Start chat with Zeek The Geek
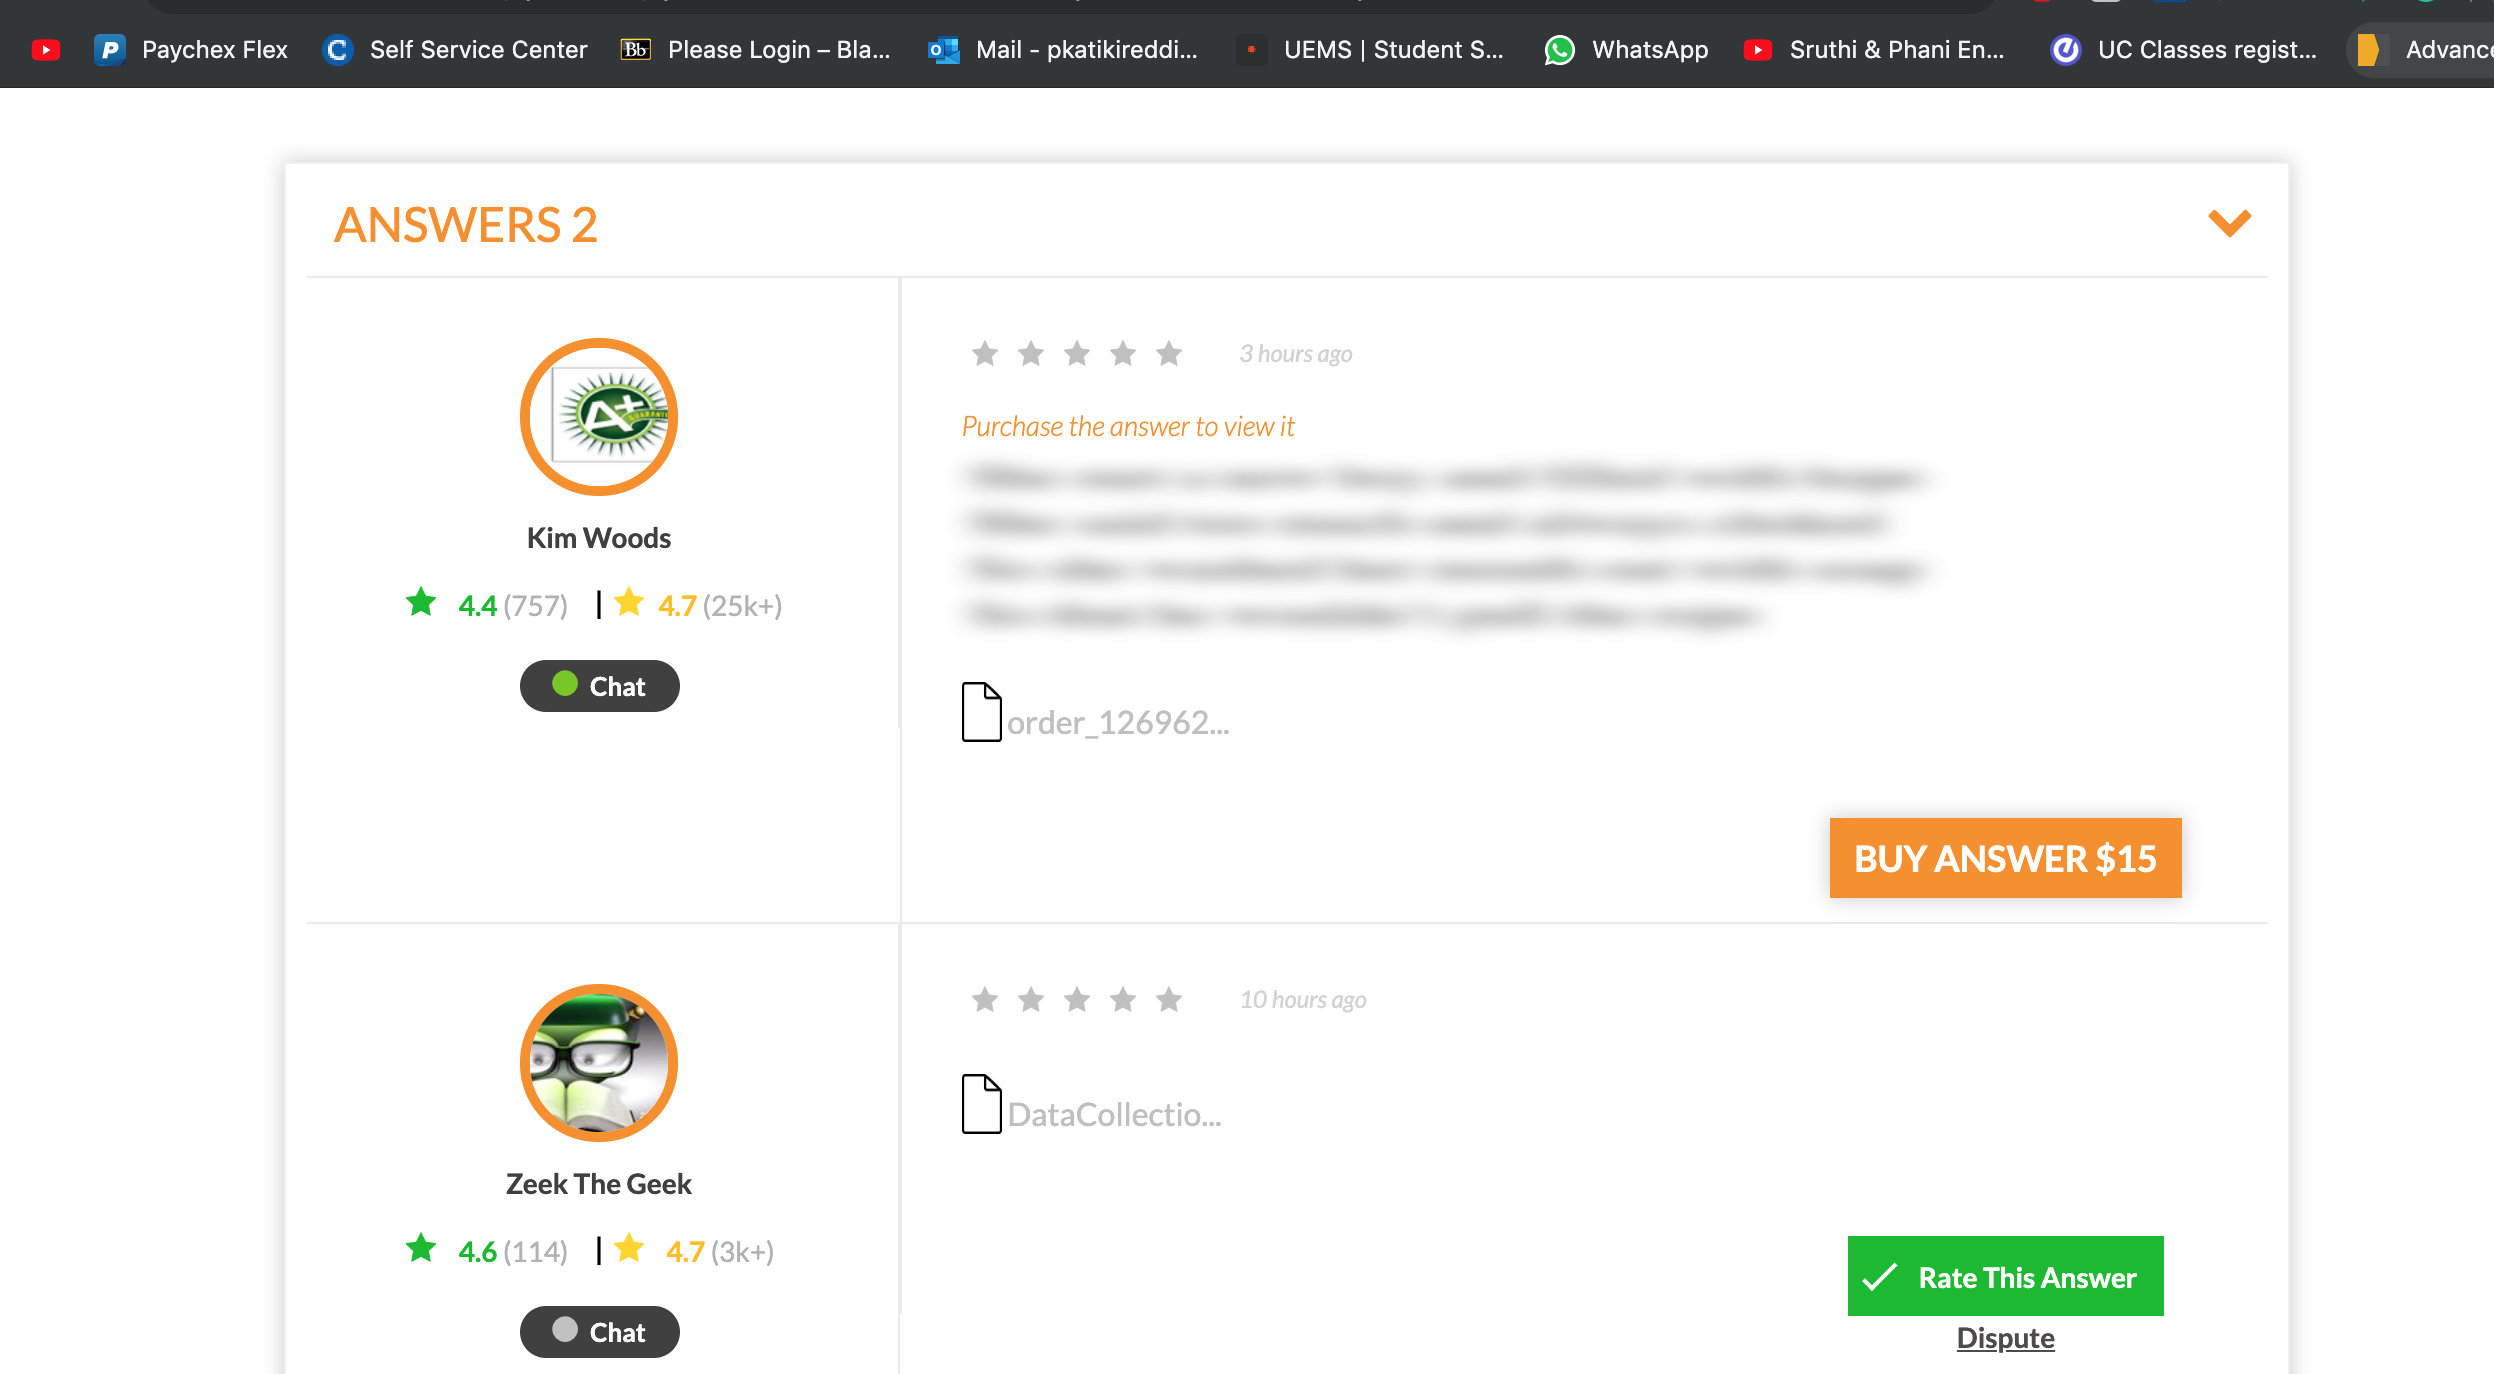2494x1374 pixels. tap(599, 1332)
